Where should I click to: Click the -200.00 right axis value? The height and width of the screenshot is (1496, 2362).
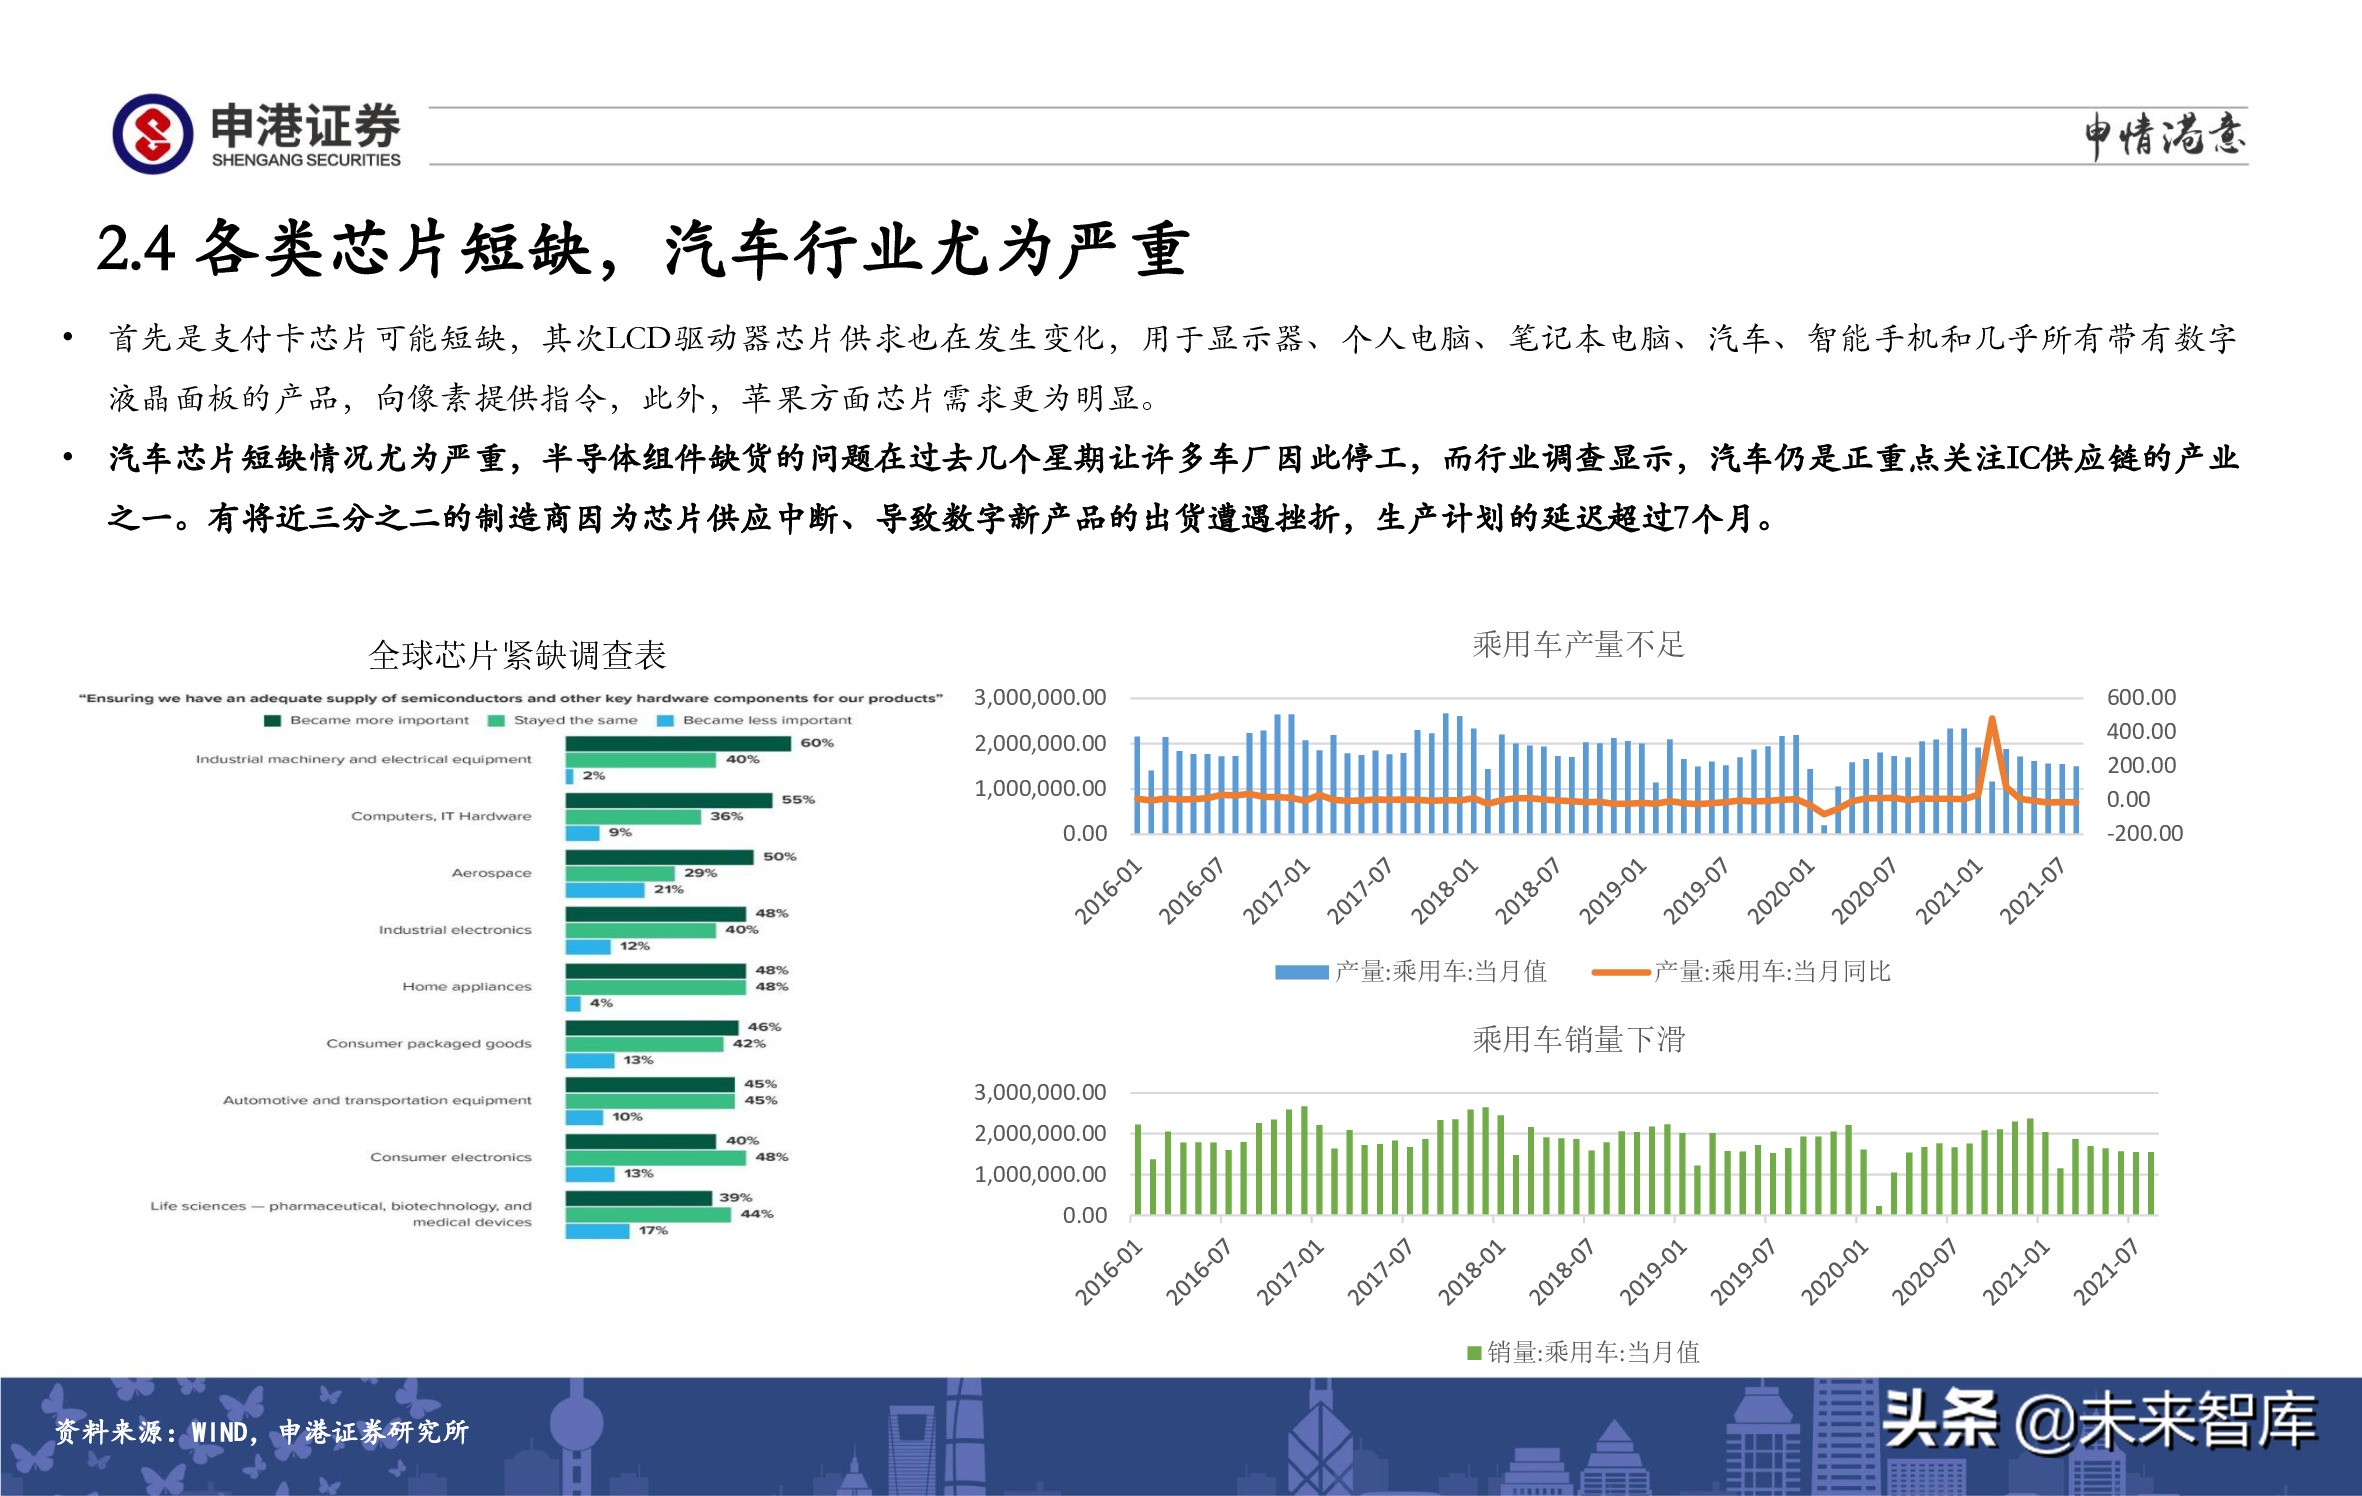(x=2144, y=833)
